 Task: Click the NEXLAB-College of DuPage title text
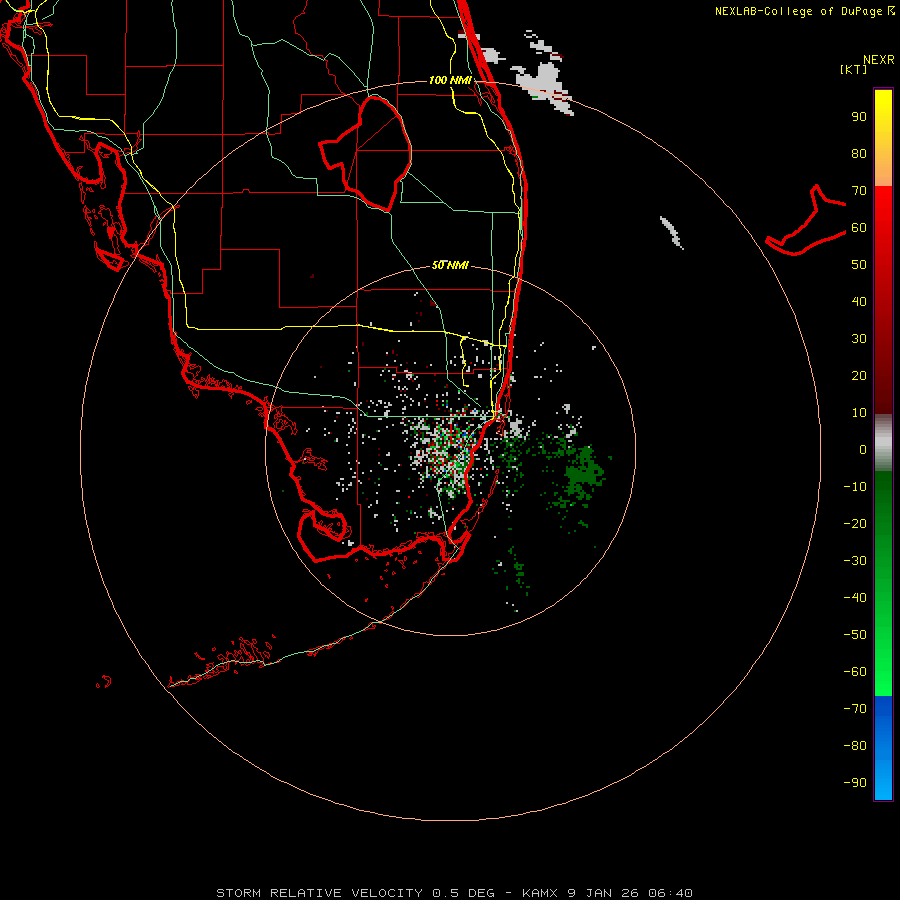[x=798, y=11]
